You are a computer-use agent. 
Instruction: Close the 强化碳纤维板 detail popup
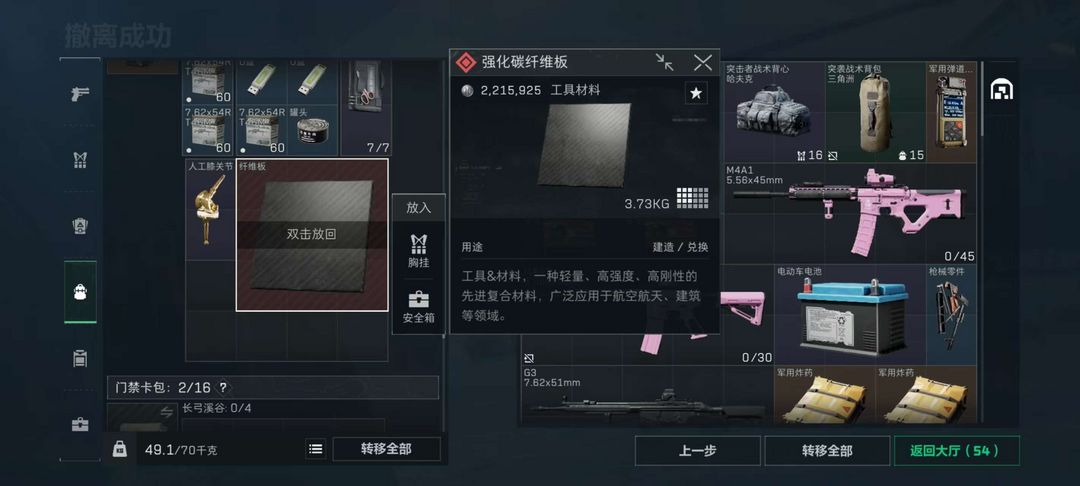[x=703, y=63]
